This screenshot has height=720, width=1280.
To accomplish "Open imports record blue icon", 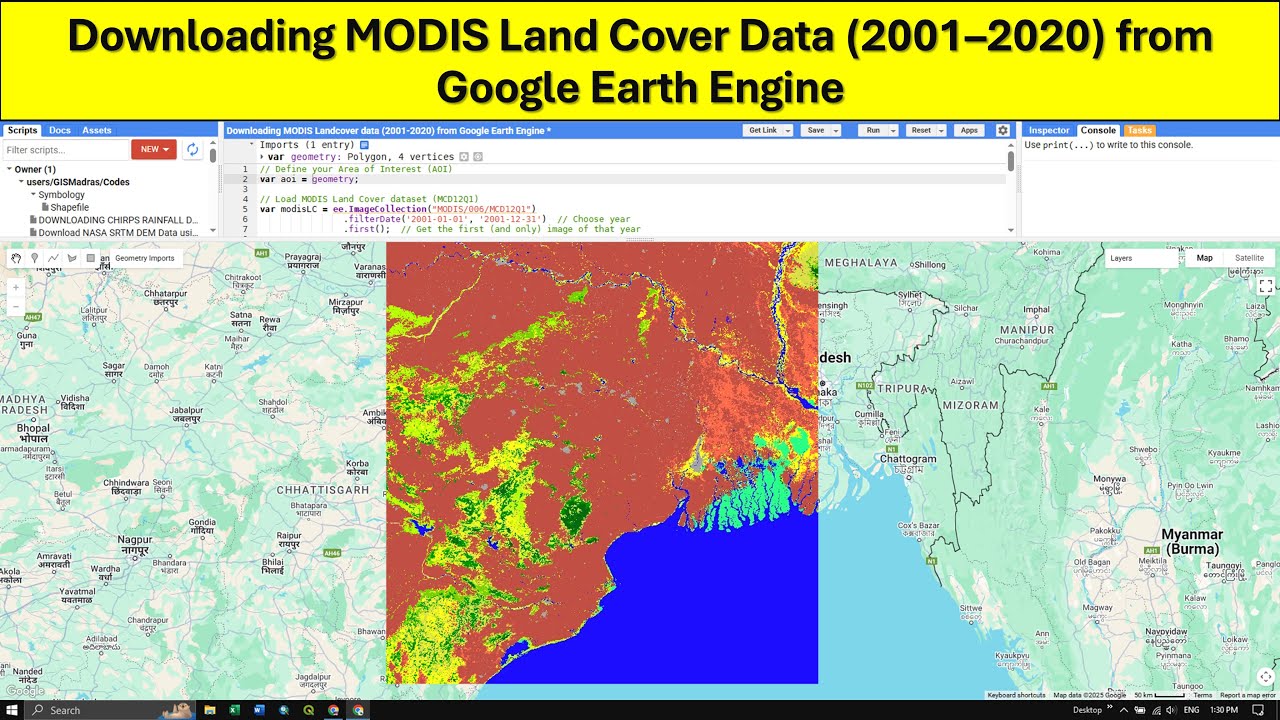I will point(364,145).
